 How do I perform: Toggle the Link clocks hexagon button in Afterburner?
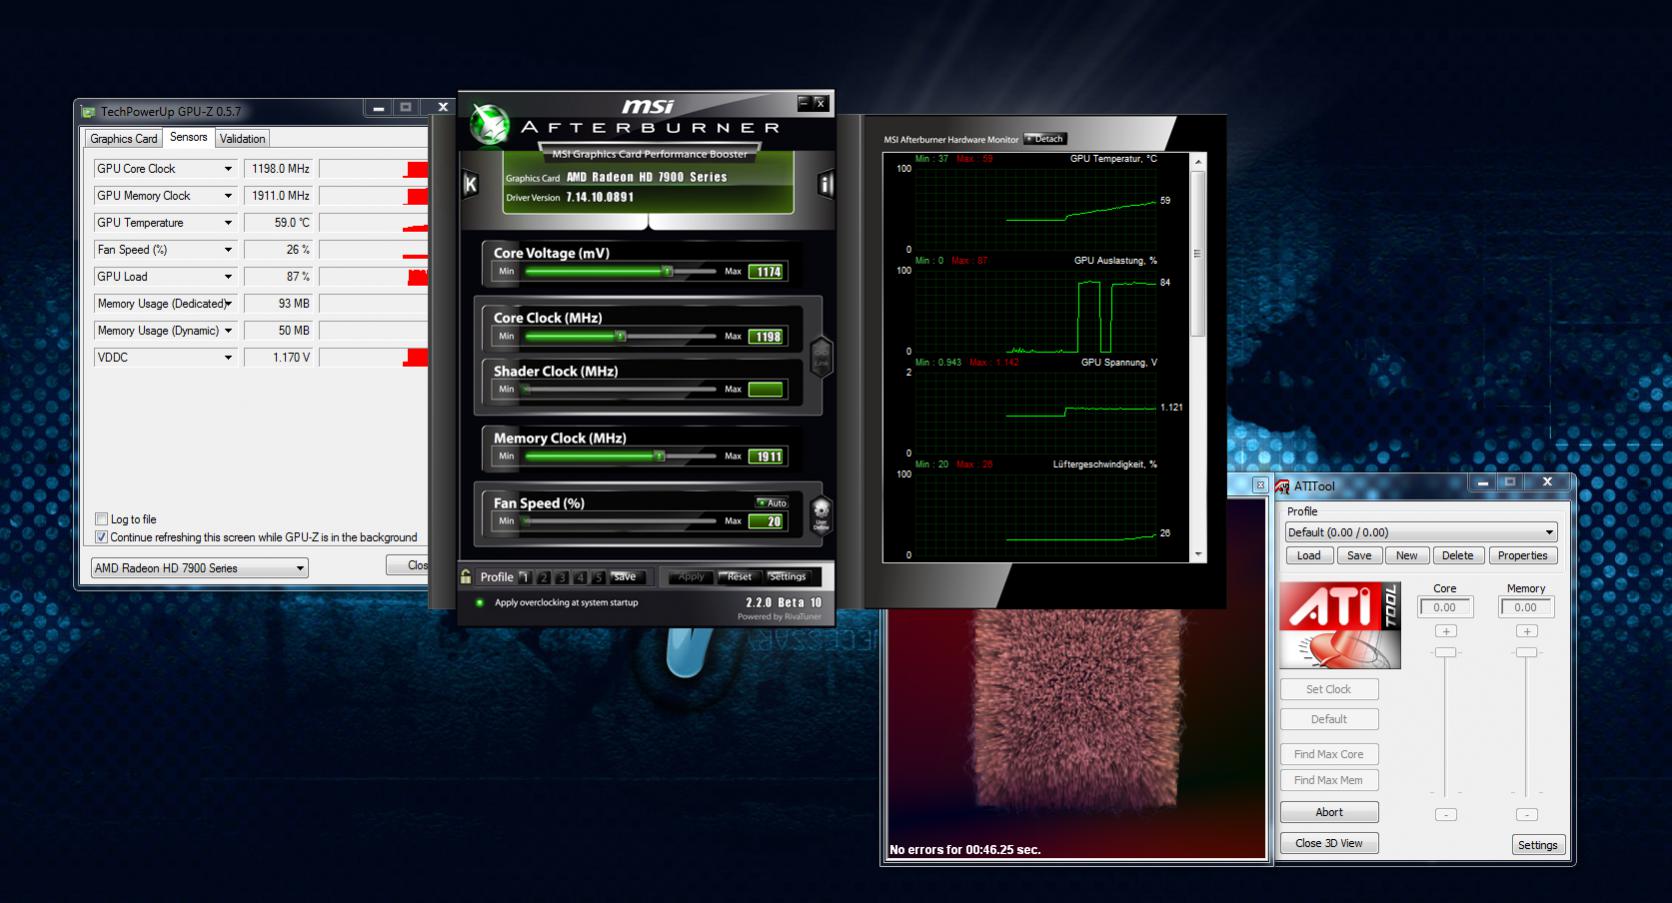coord(821,356)
